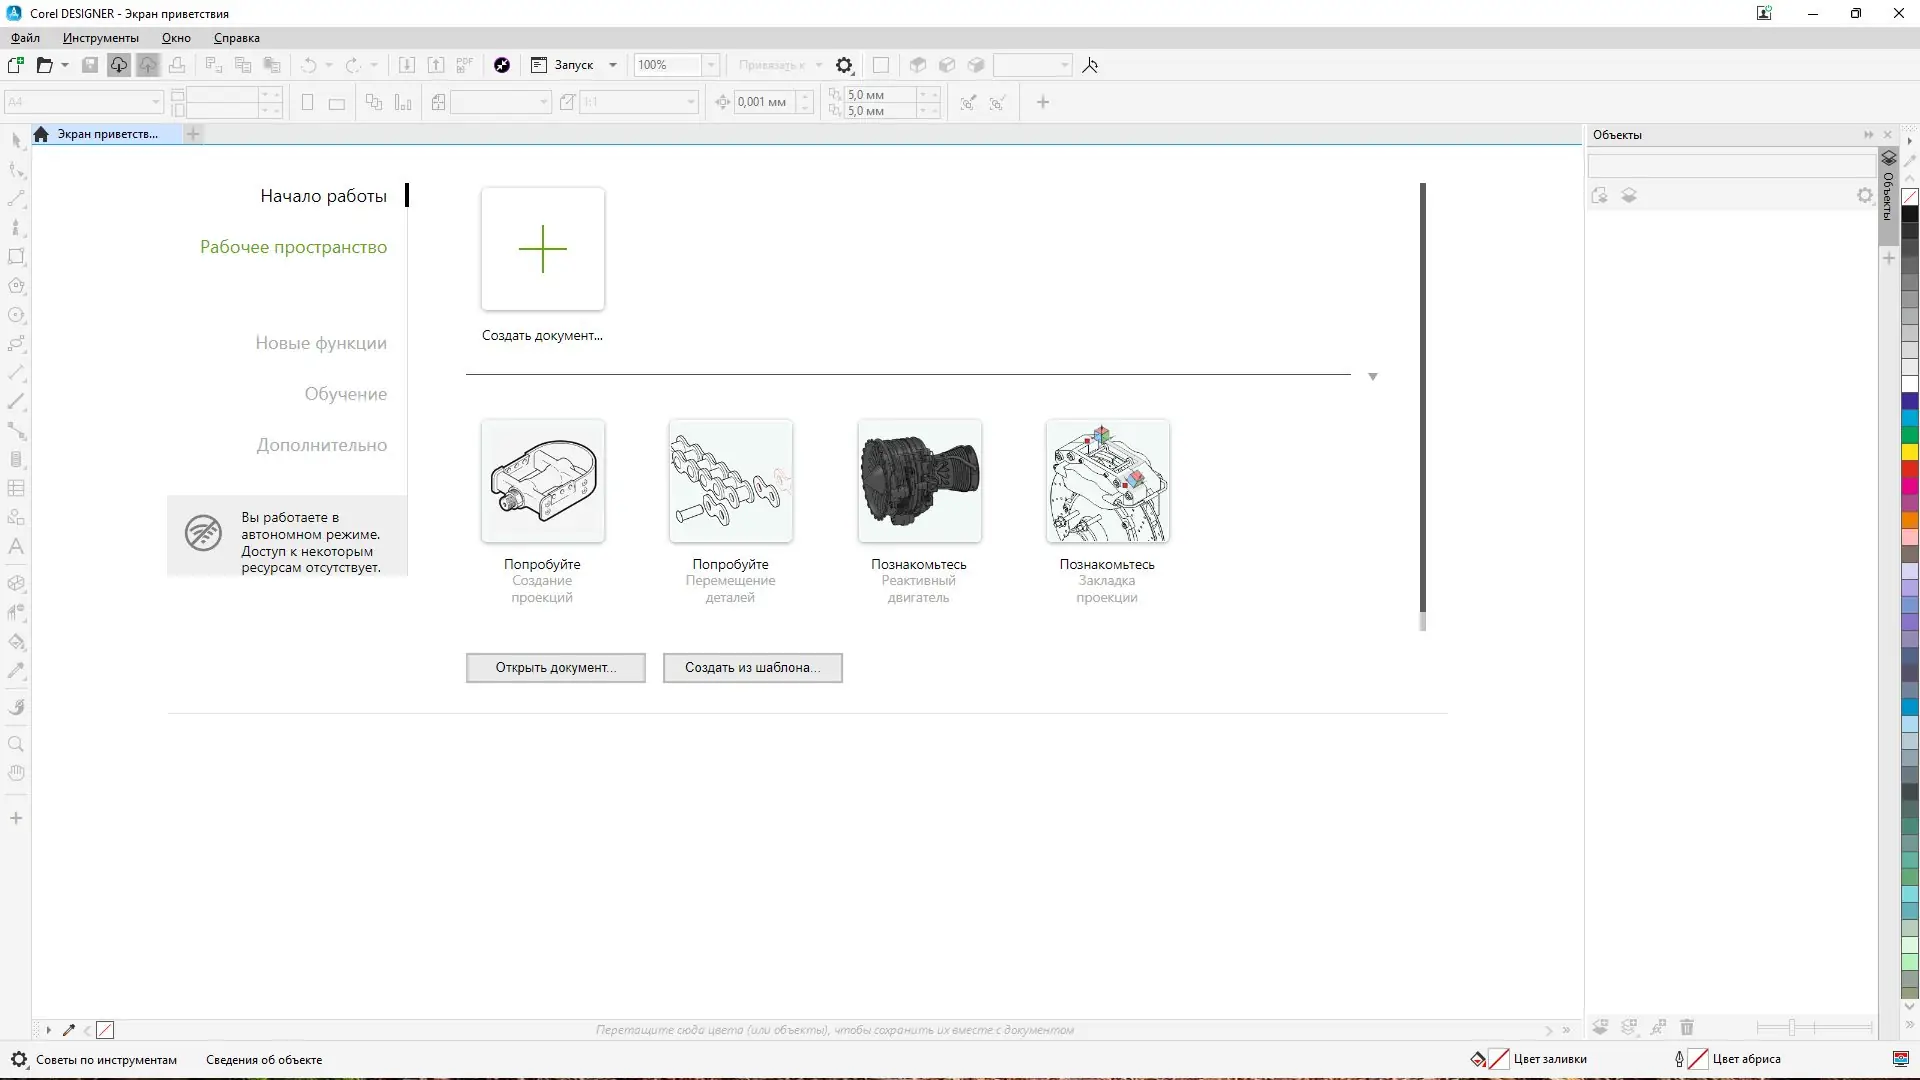The height and width of the screenshot is (1080, 1920).
Task: Open the Реактивный двигатель sample thumbnail
Action: tap(919, 482)
